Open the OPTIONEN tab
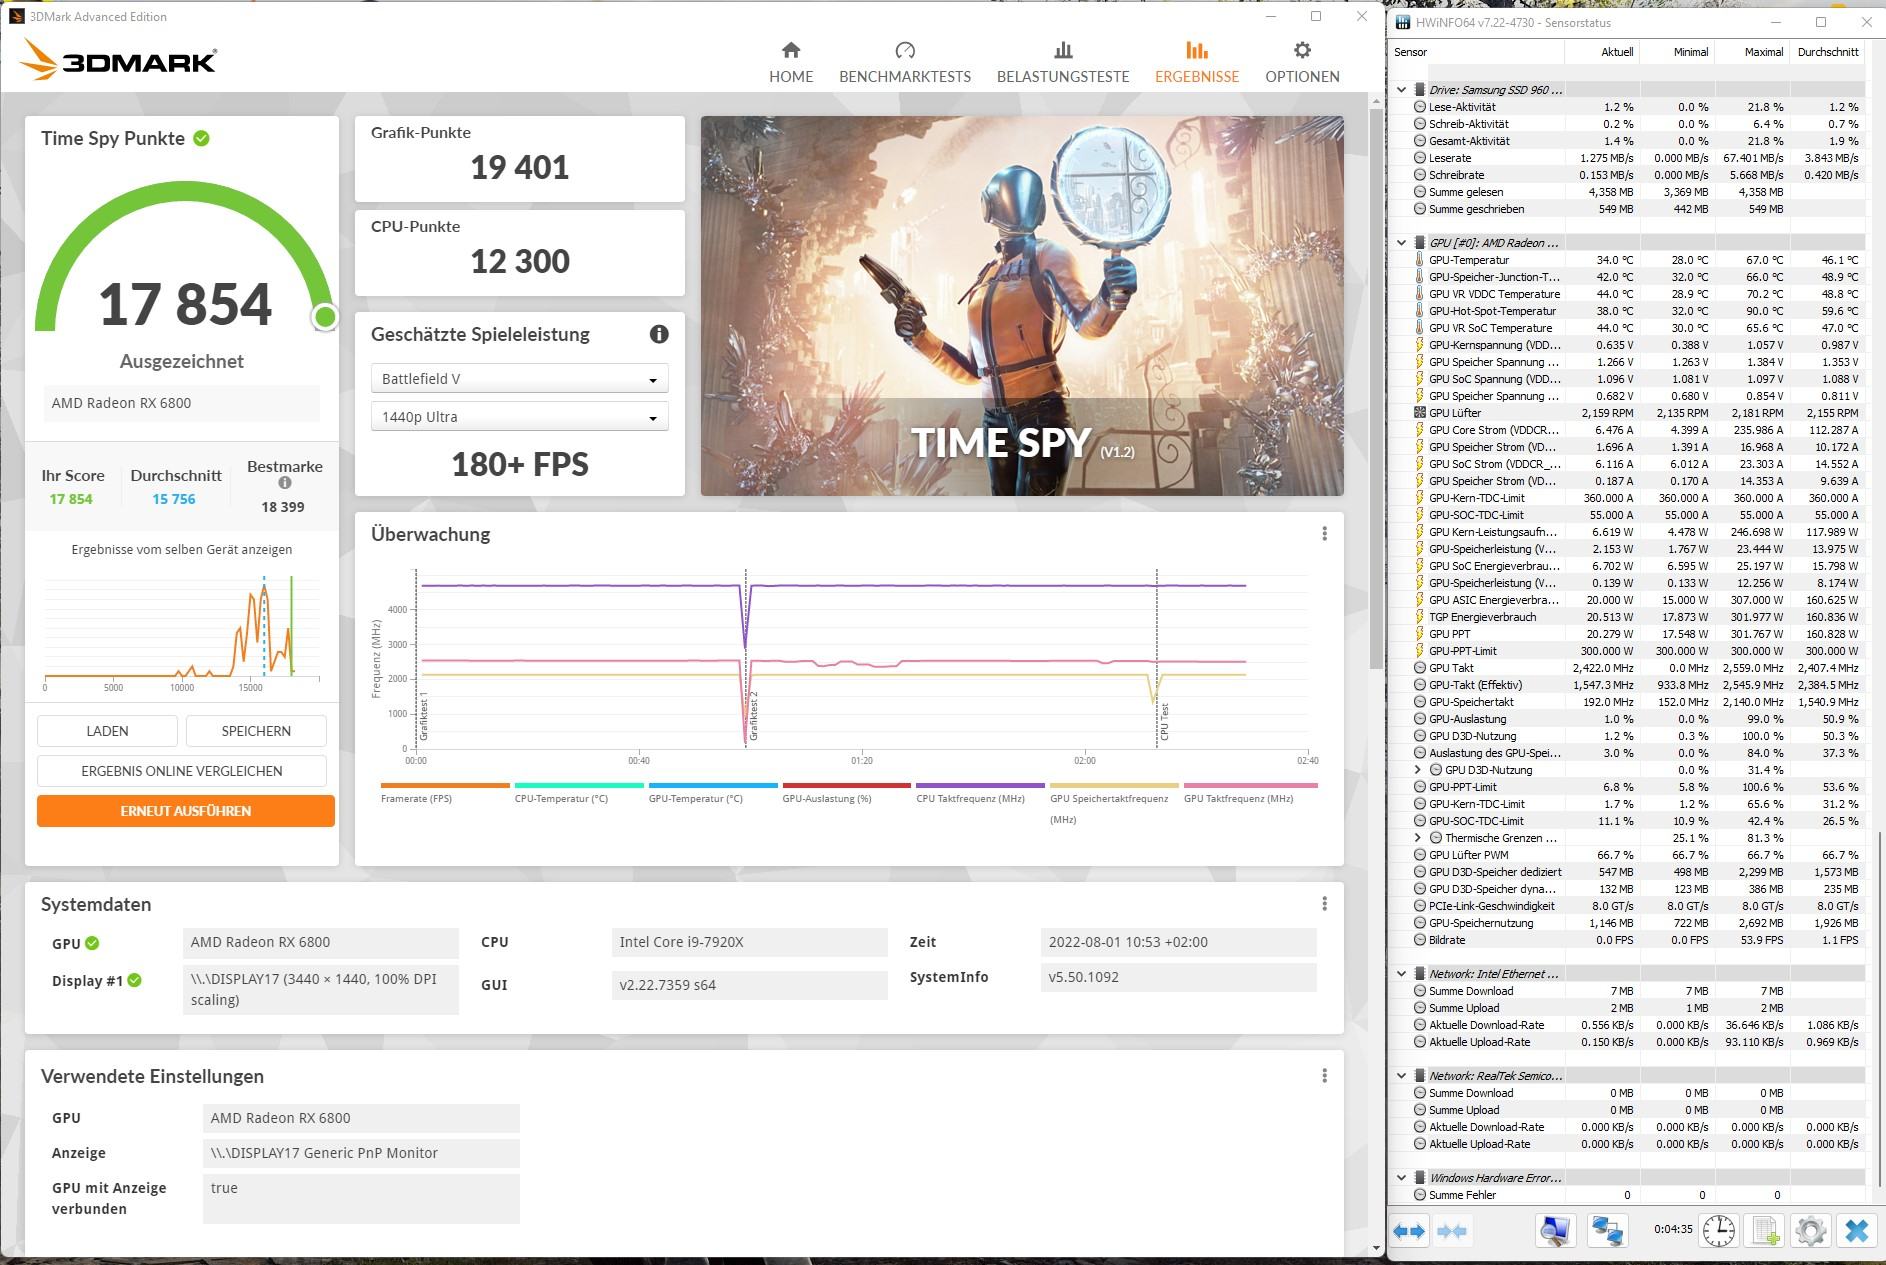Image resolution: width=1886 pixels, height=1265 pixels. (x=1302, y=62)
